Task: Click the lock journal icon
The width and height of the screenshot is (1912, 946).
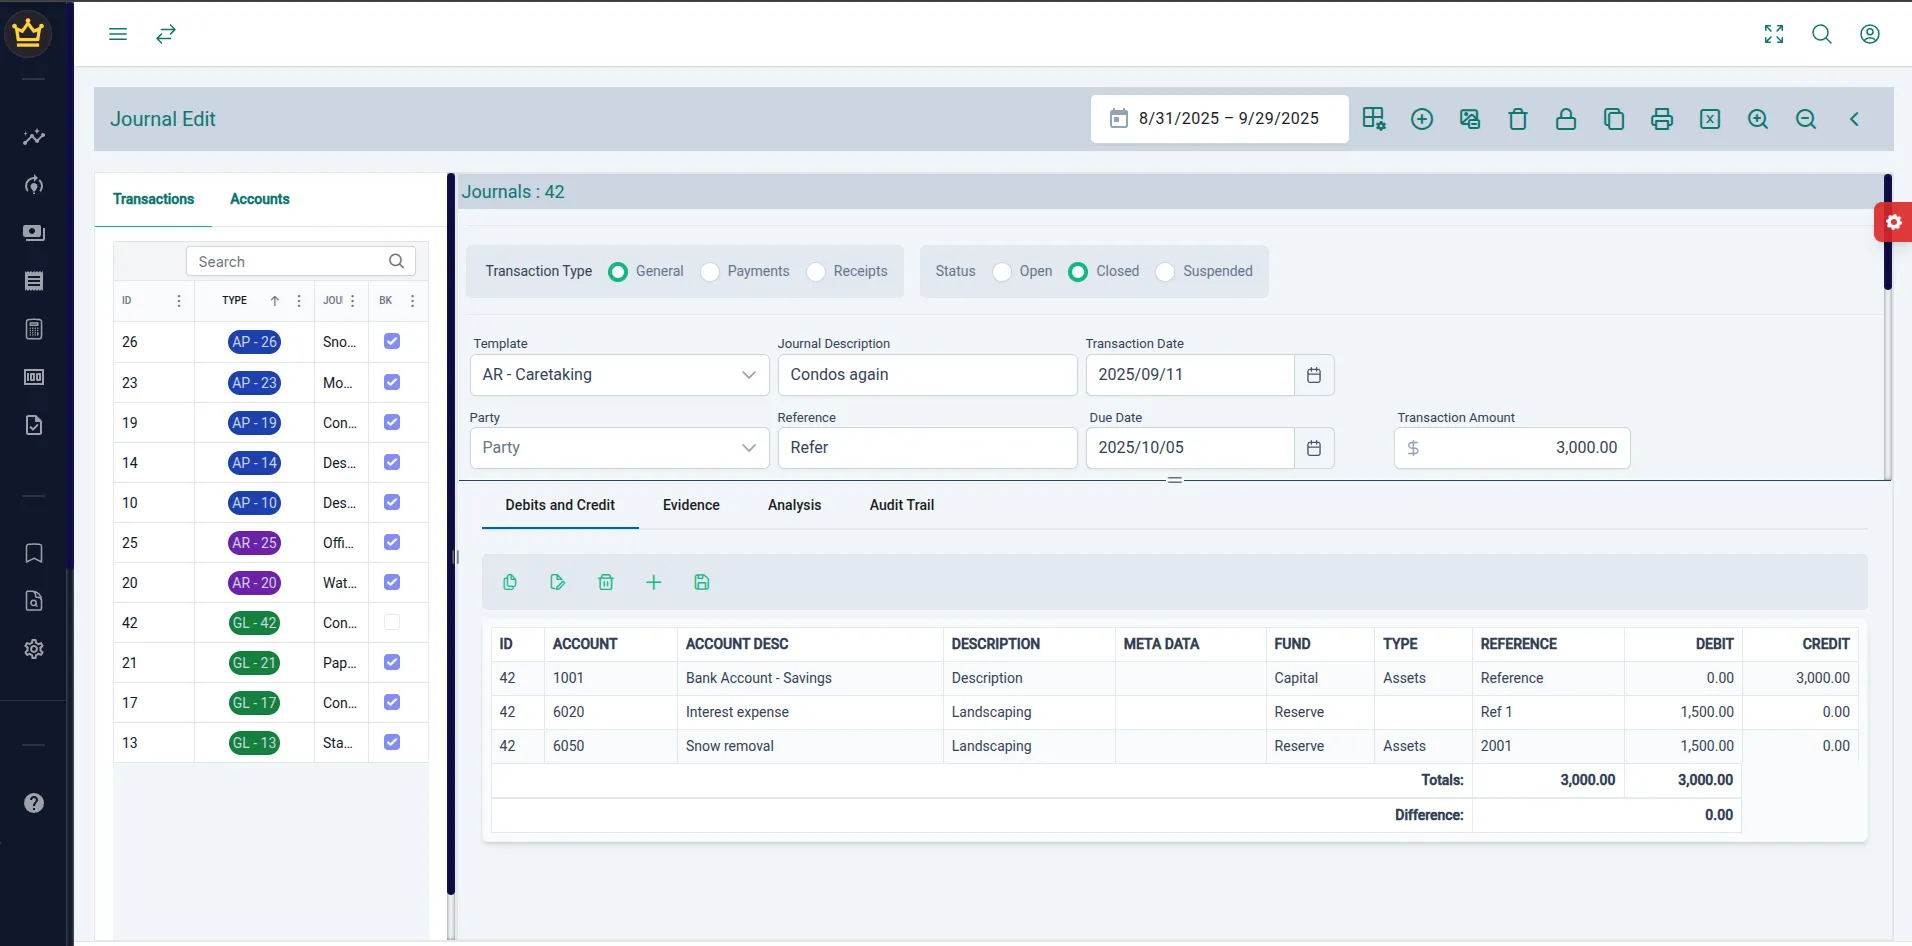Action: [1565, 119]
